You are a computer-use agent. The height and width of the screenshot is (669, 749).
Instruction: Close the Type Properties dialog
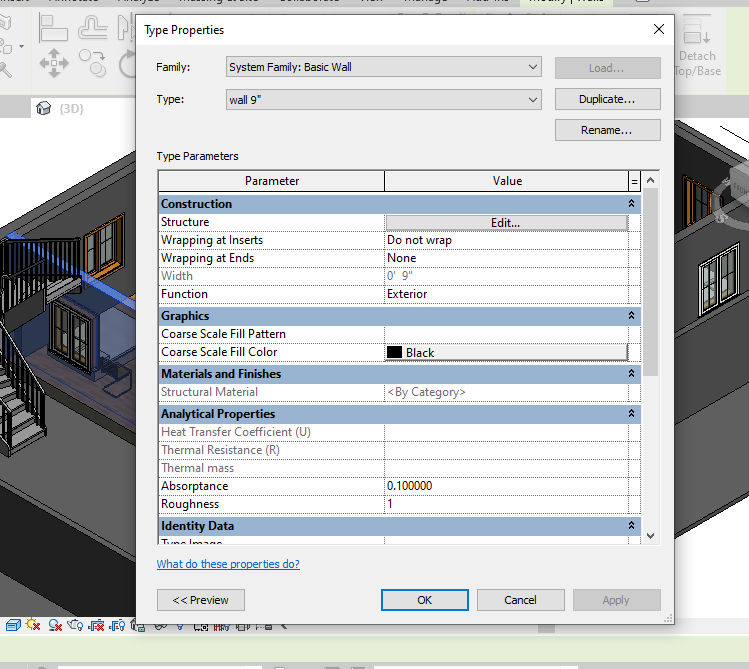click(659, 30)
